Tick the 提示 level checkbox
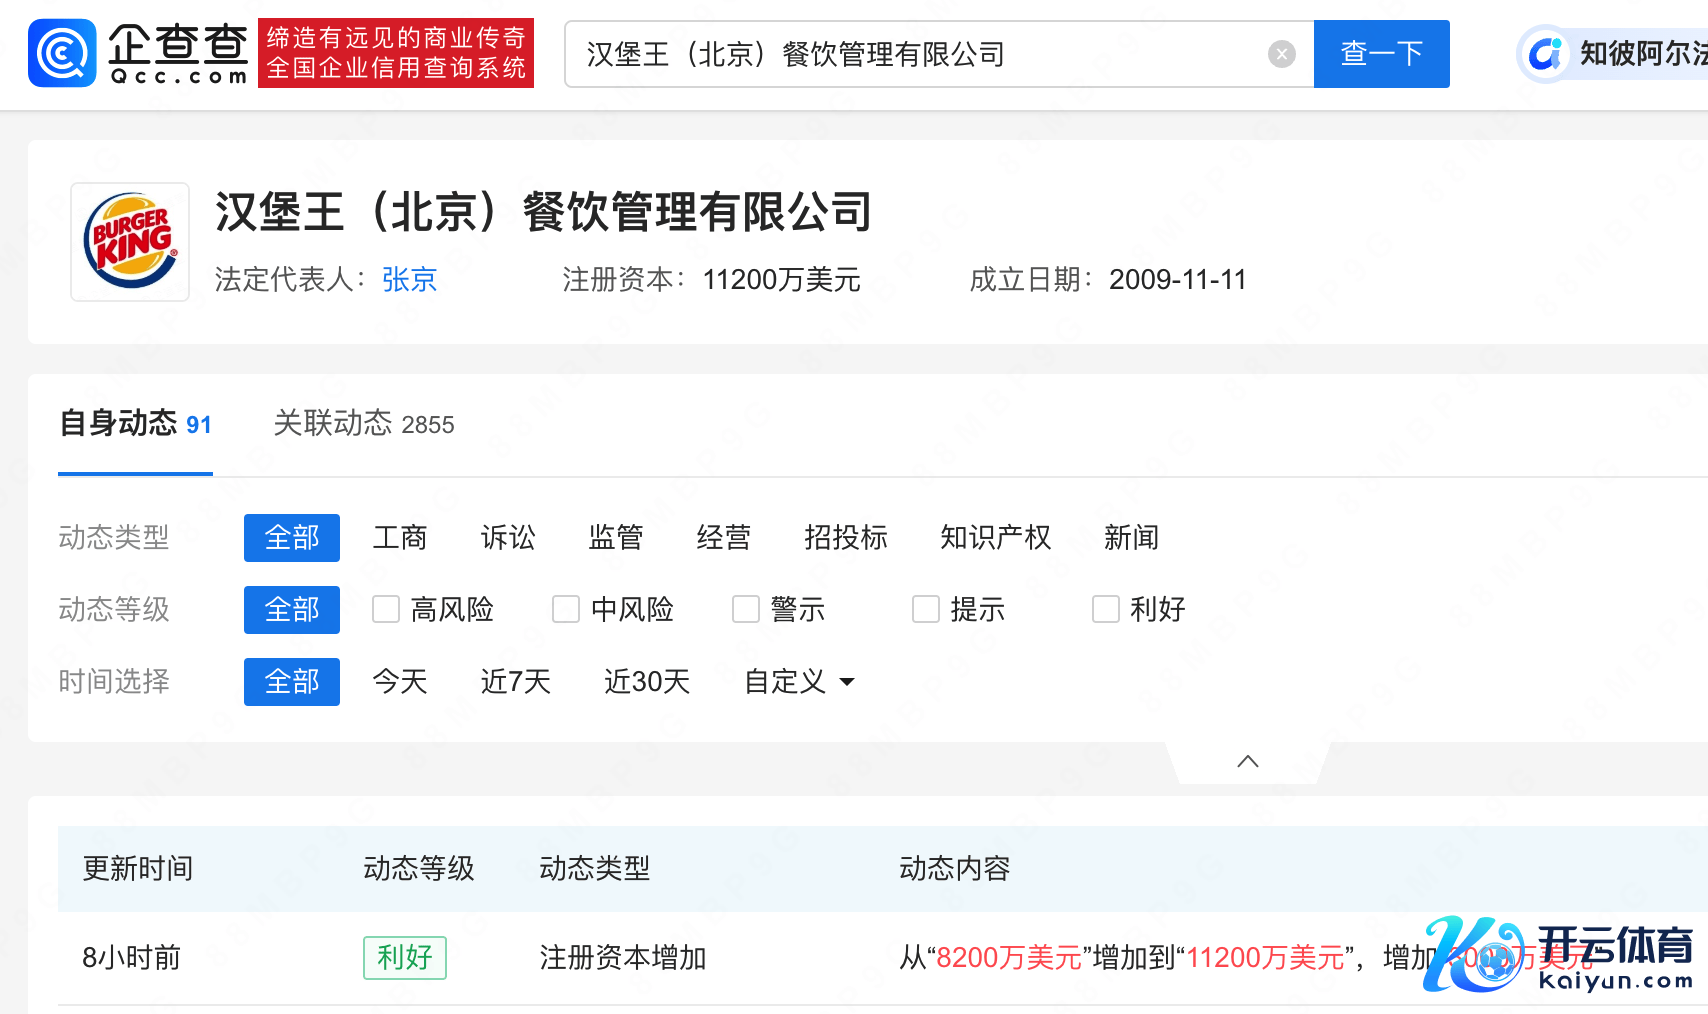 point(926,609)
